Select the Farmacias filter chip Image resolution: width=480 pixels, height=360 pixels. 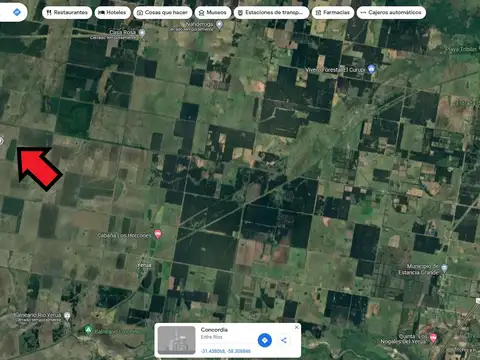333,13
